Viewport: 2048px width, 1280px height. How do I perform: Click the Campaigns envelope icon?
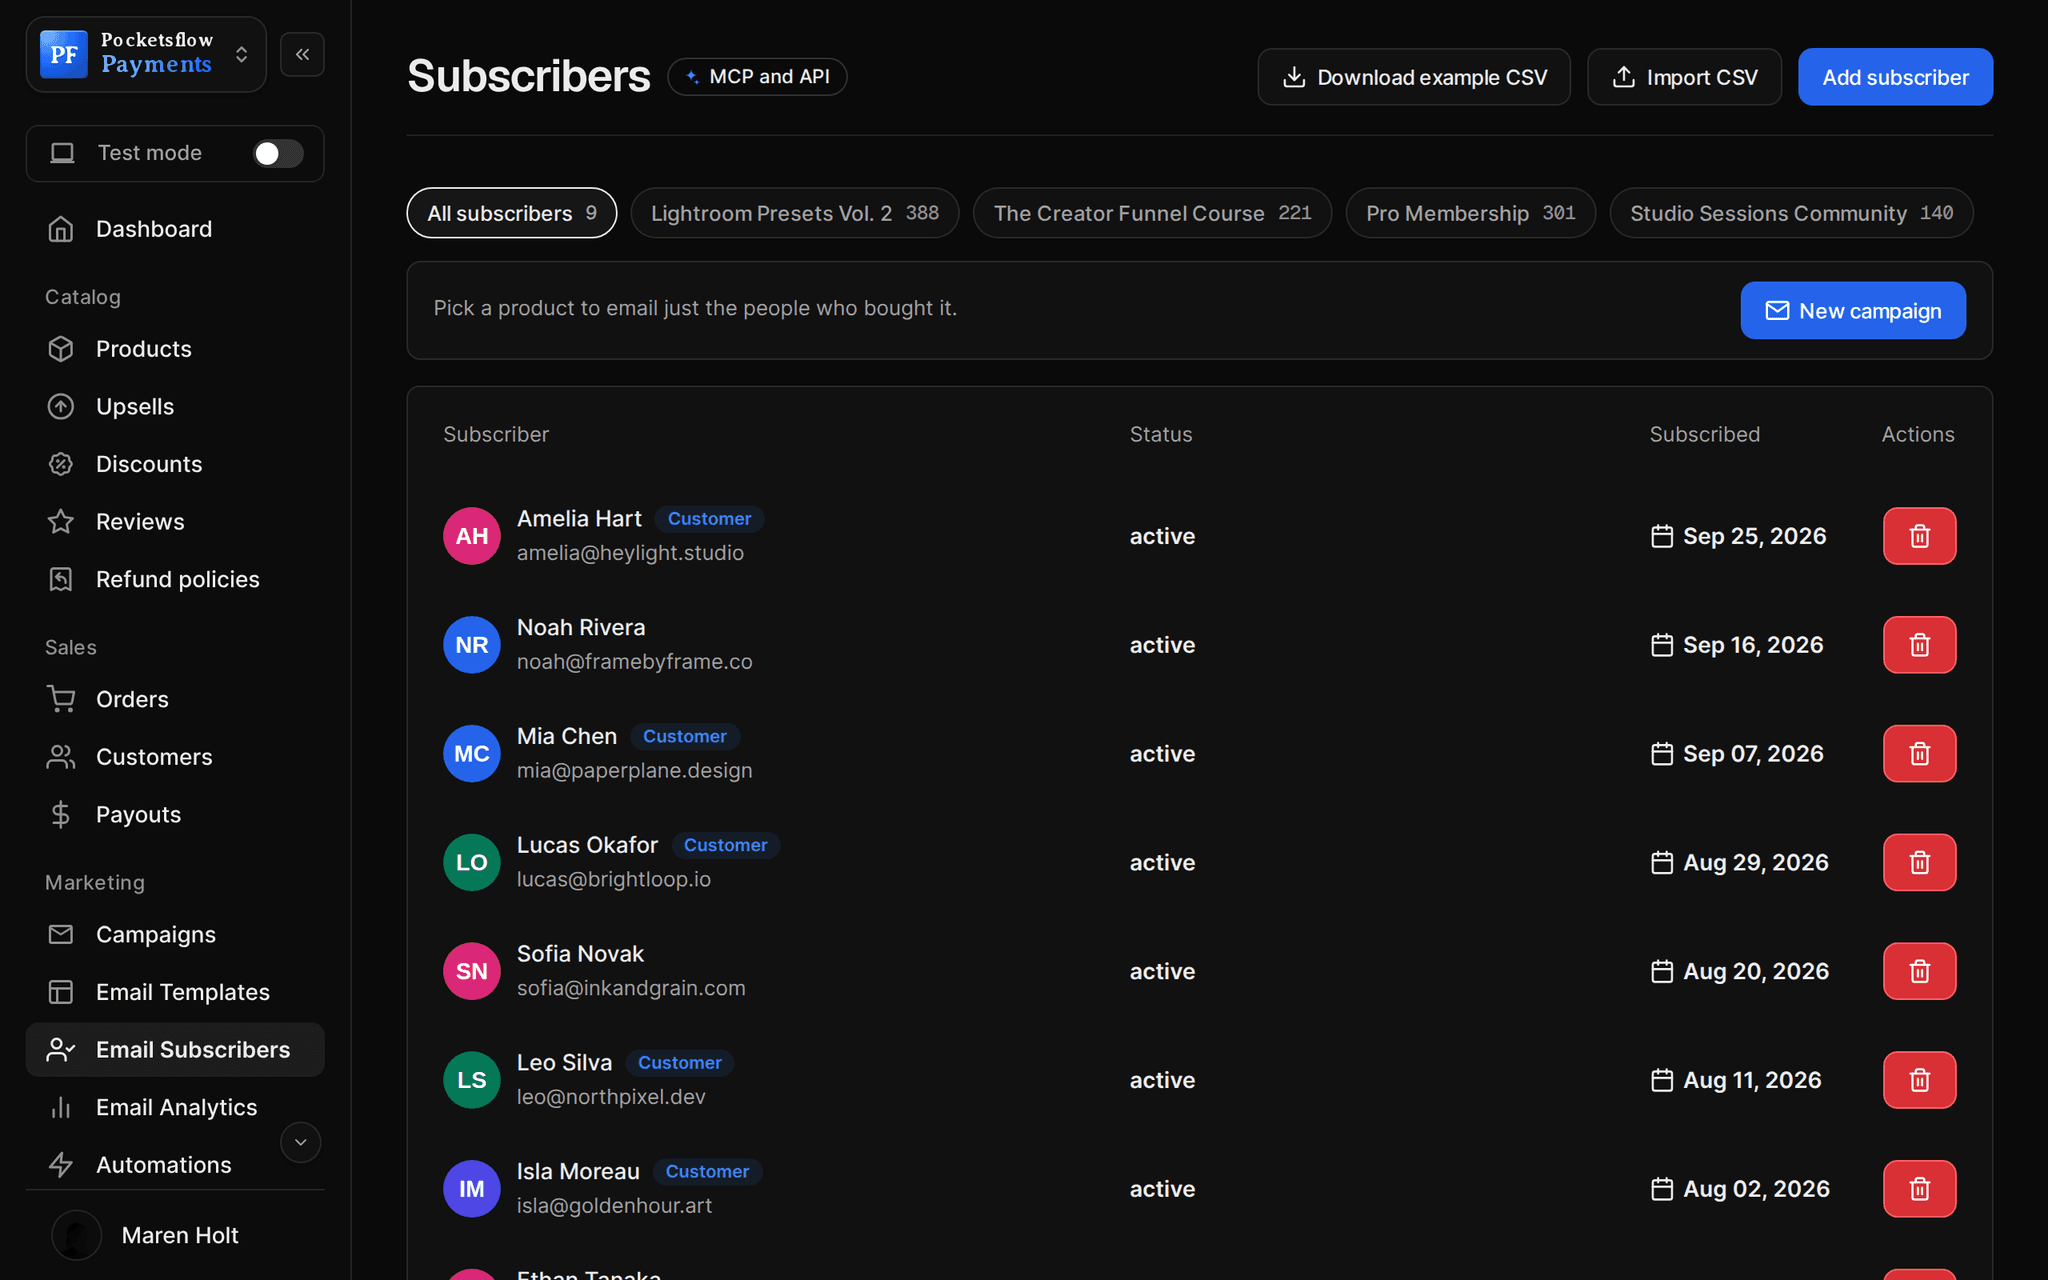[61, 934]
